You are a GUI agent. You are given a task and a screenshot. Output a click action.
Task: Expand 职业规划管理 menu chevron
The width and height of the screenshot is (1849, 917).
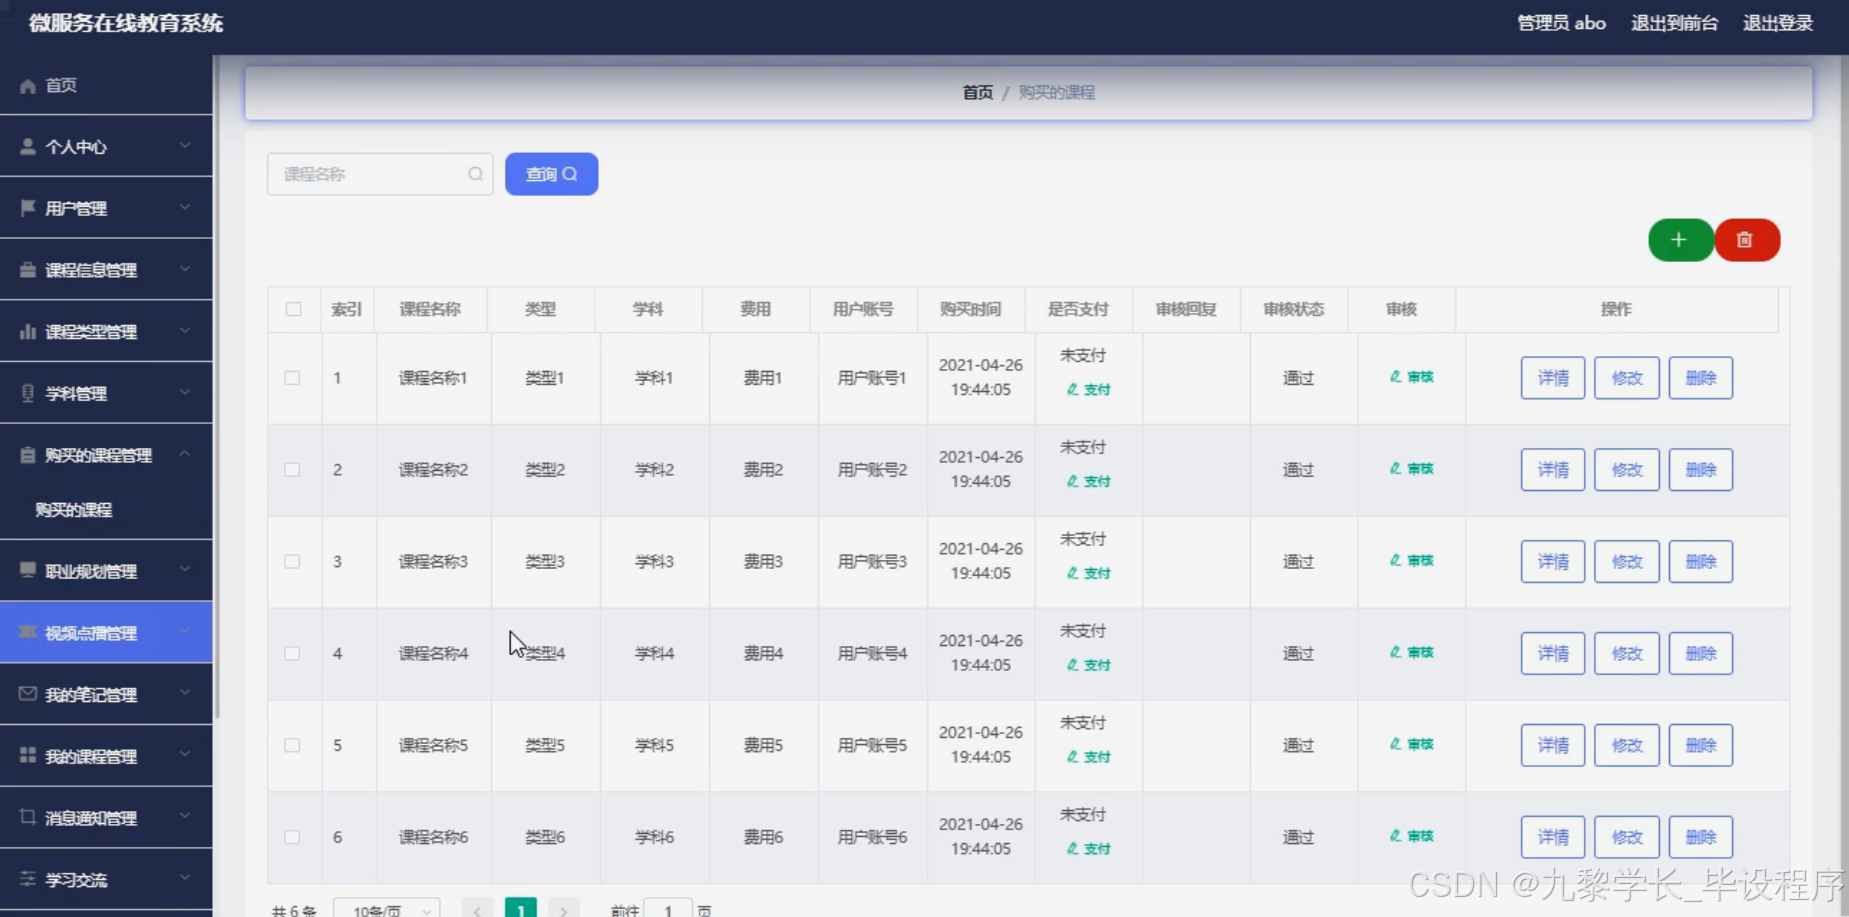[185, 570]
